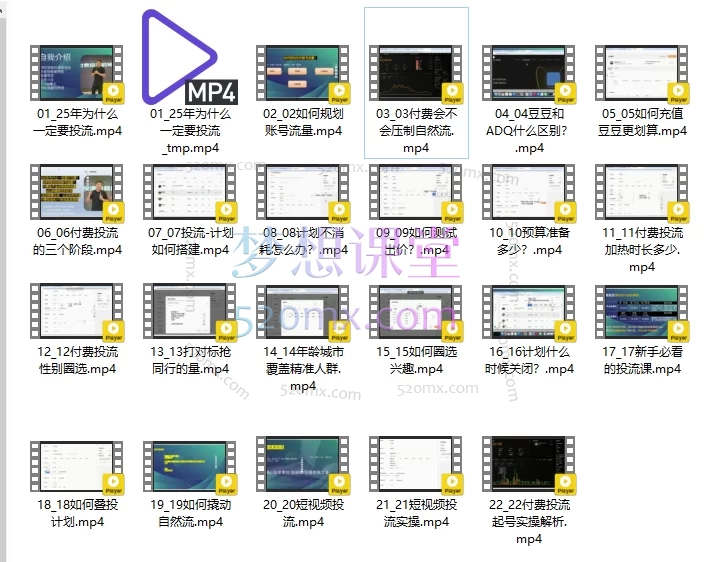Click the 18_18如何叠投计划.mp4 file thumbnail
This screenshot has height=562, width=705.
coord(77,465)
